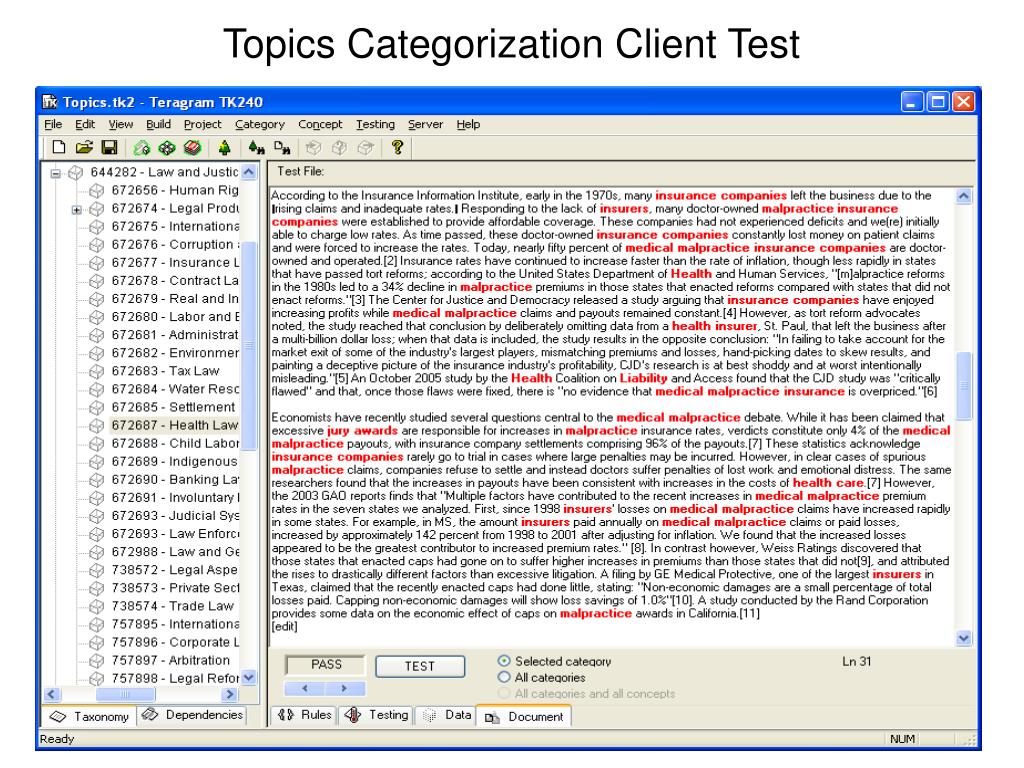The height and width of the screenshot is (768, 1024).
Task: Click the Open folder toolbar icon
Action: 84,147
